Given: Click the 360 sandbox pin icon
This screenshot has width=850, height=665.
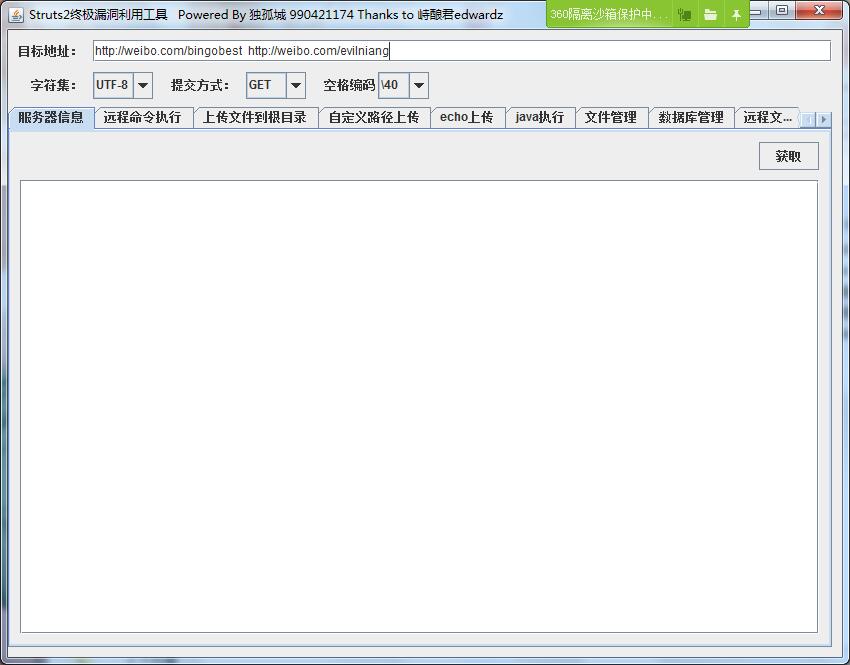Looking at the screenshot, I should tap(736, 15).
